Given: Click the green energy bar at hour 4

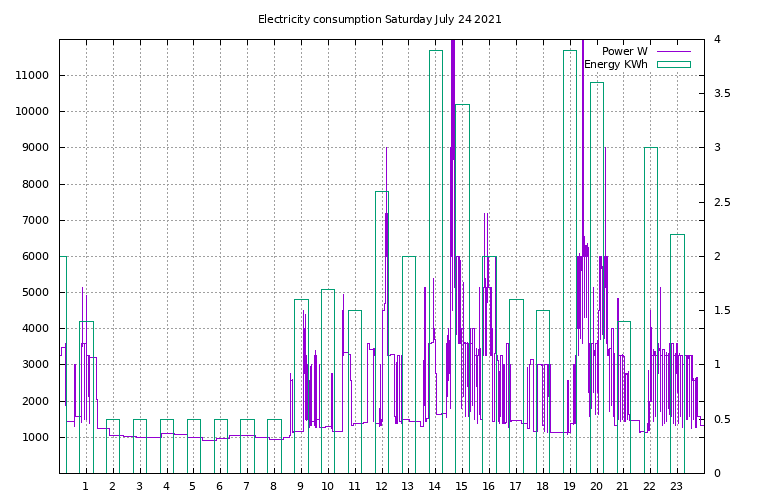Looking at the screenshot, I should pos(167,447).
